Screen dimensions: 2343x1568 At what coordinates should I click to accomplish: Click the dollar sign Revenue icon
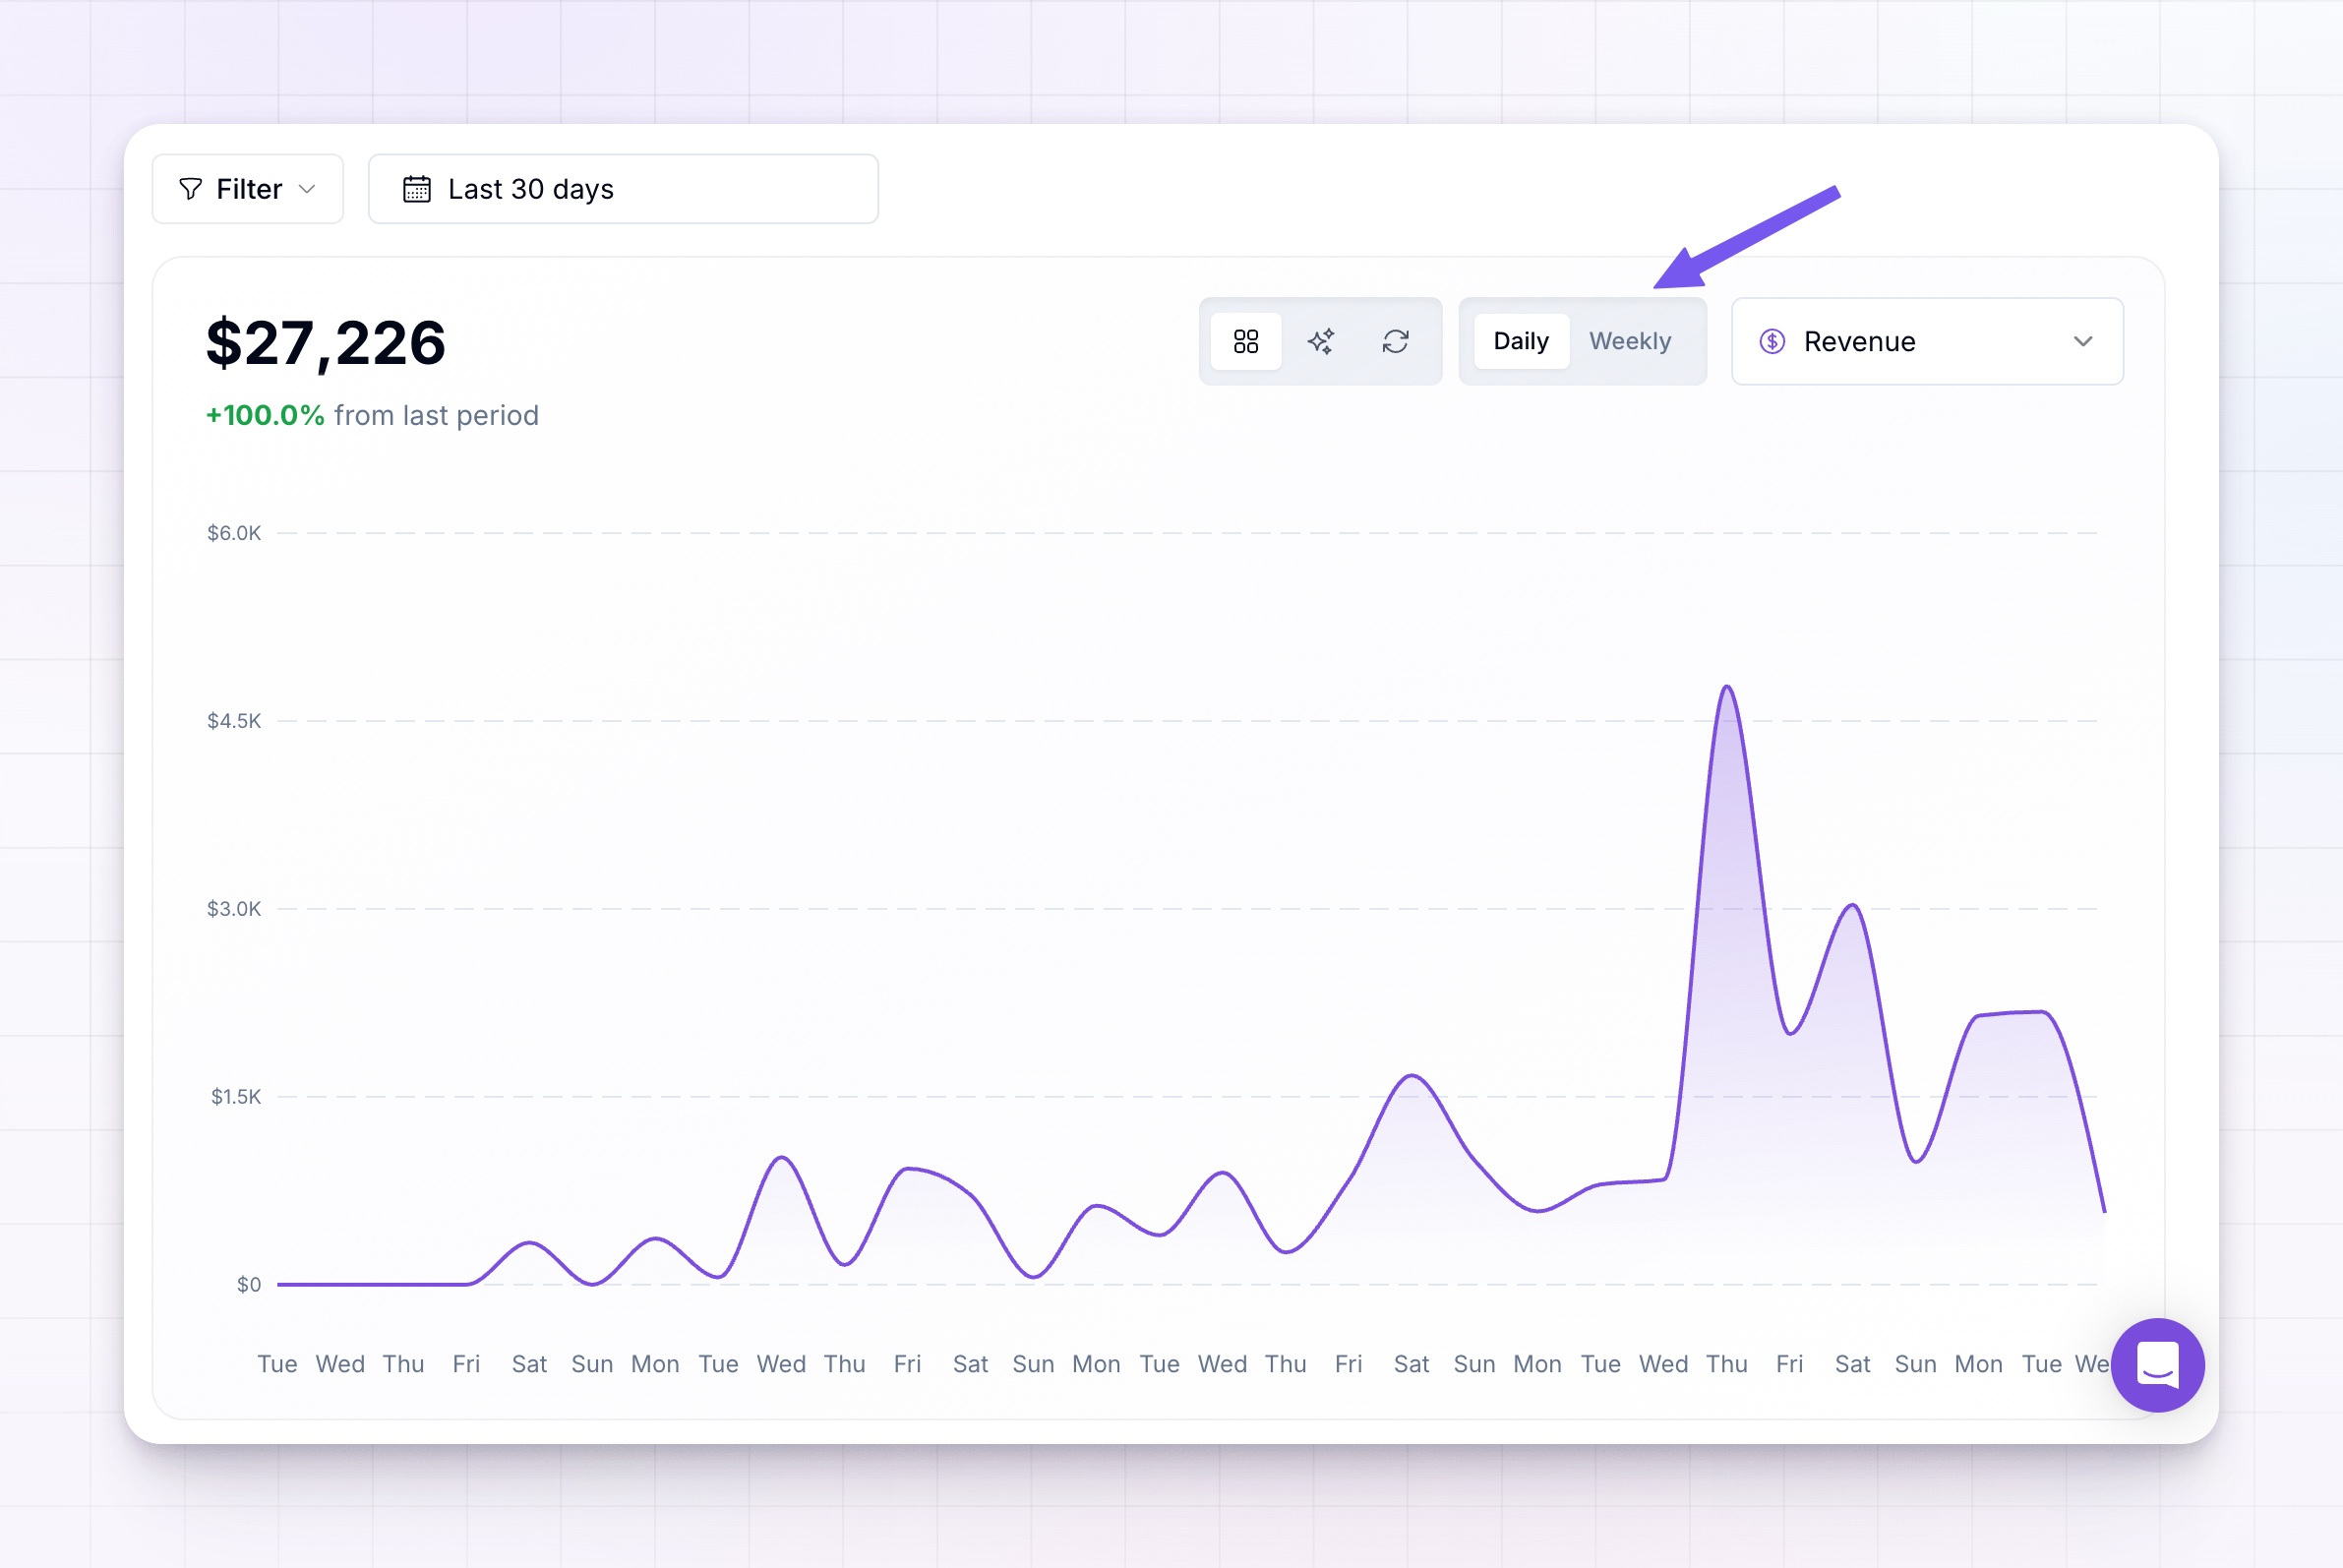coord(1772,342)
